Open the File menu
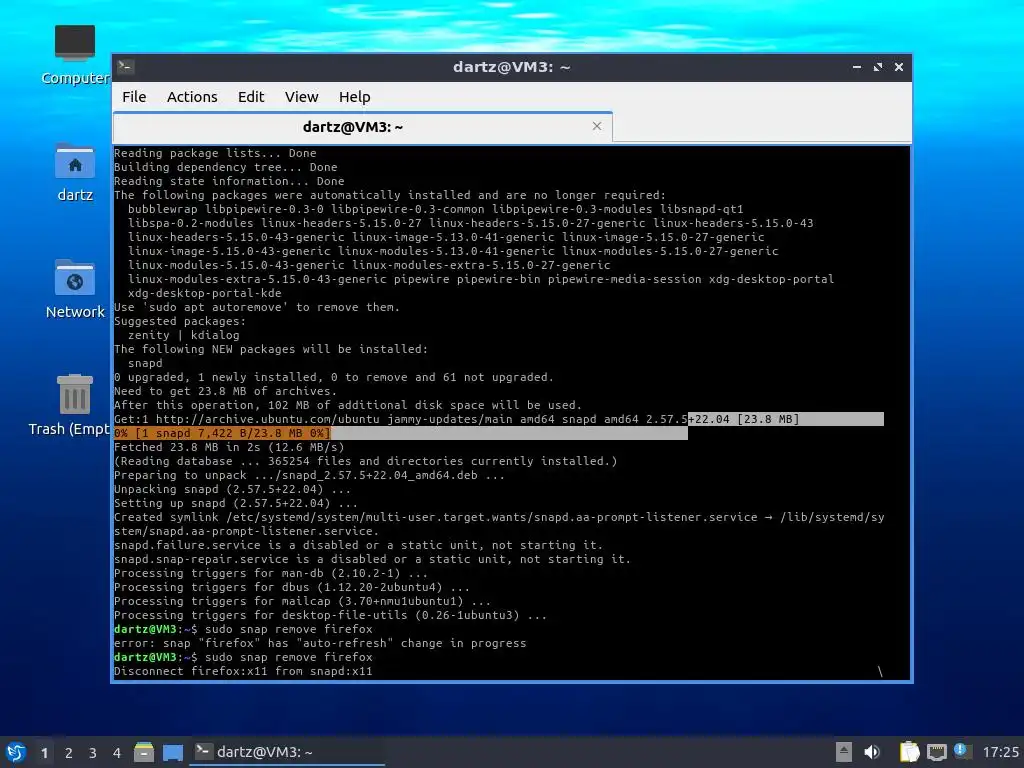 (134, 97)
